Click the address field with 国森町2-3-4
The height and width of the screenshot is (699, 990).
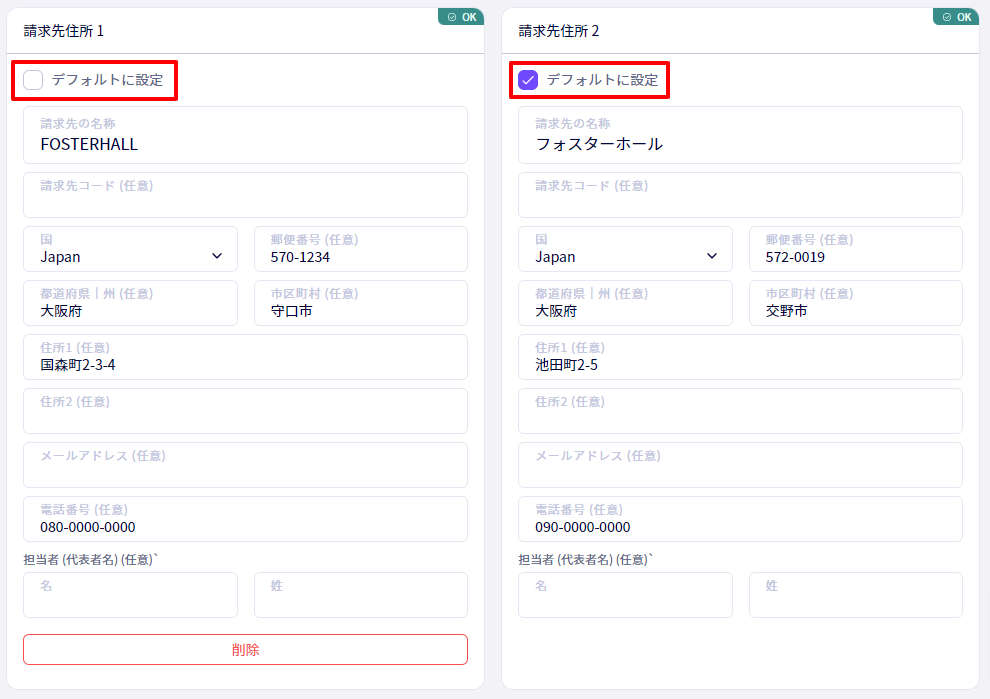(246, 357)
